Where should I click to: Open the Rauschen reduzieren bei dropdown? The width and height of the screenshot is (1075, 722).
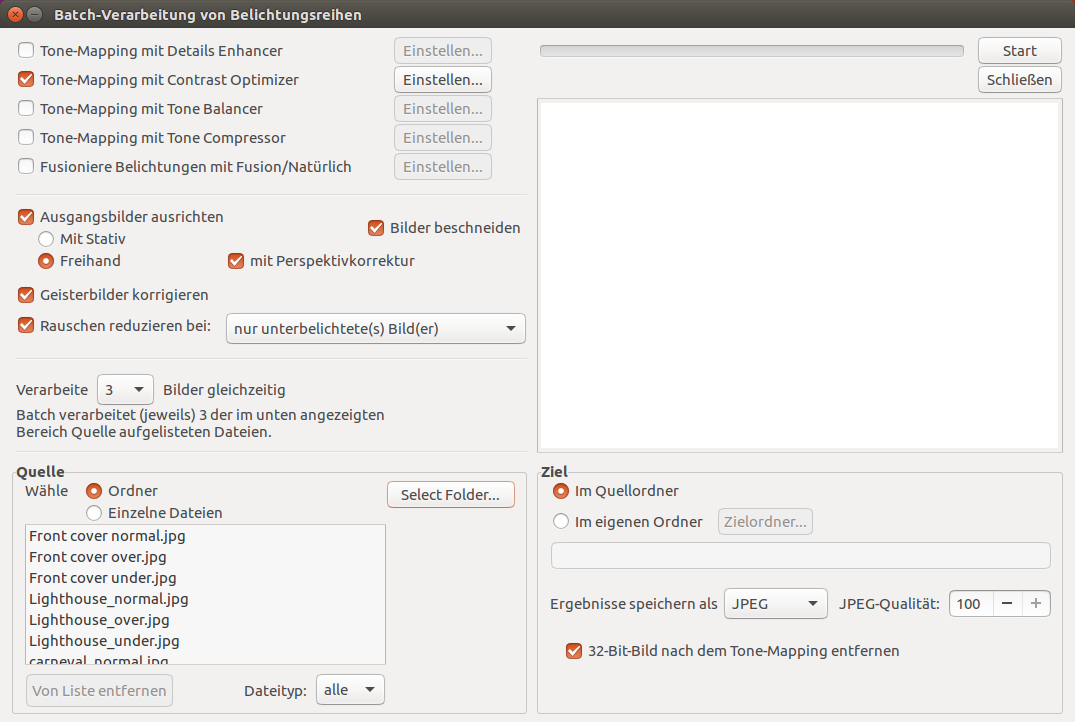point(375,329)
